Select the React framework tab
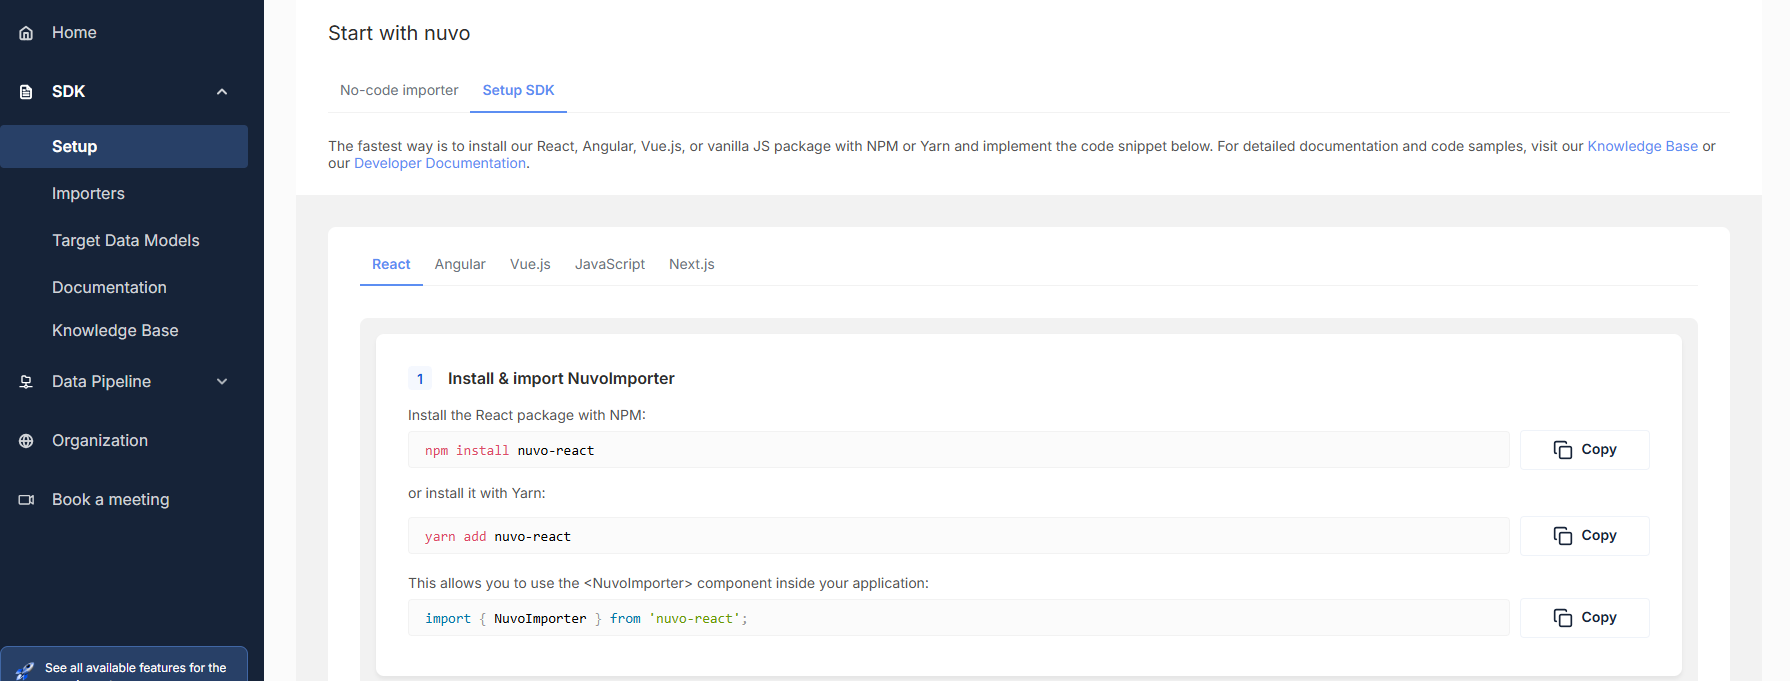This screenshot has height=681, width=1790. pos(391,264)
